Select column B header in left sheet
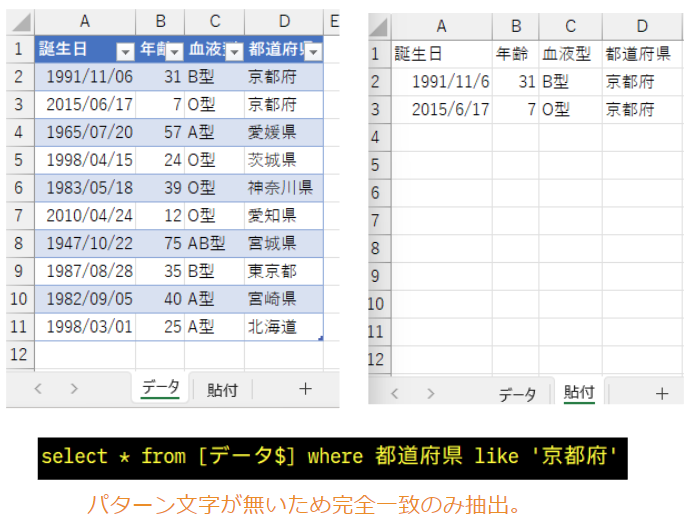This screenshot has height=527, width=685. click(160, 21)
